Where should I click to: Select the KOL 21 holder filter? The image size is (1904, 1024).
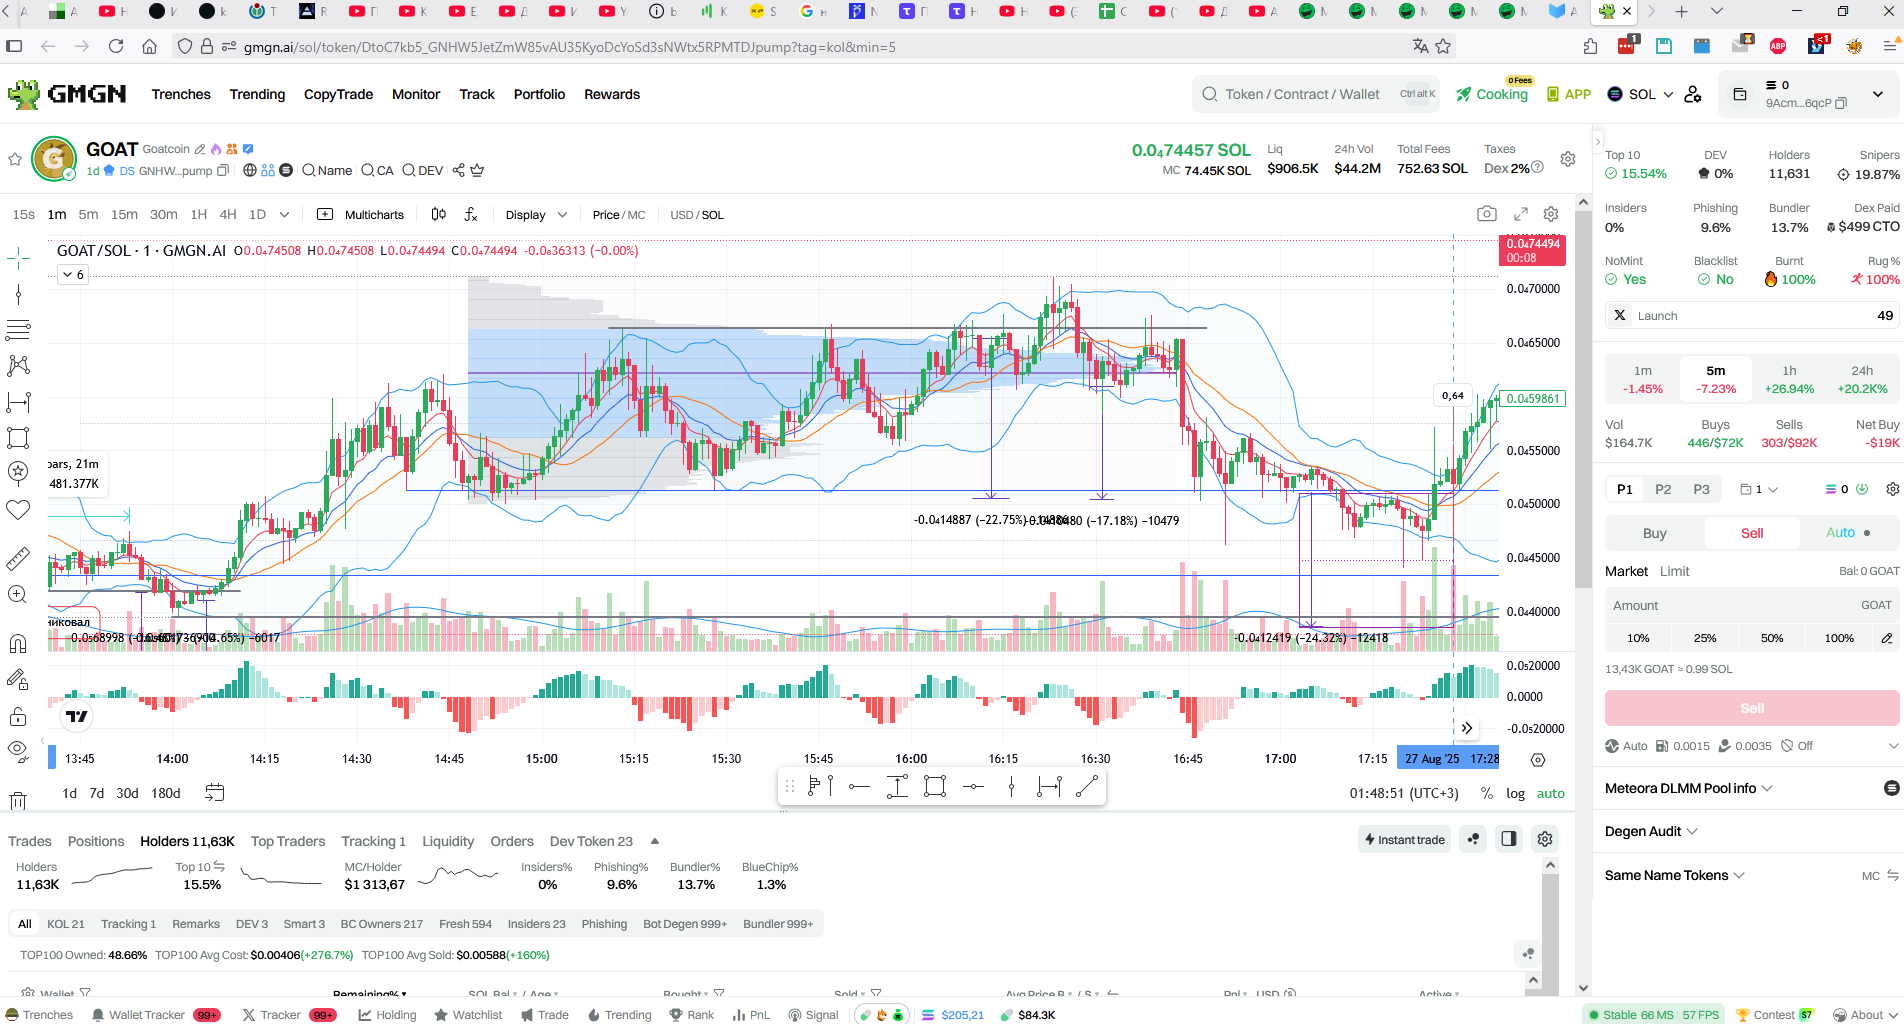(x=66, y=924)
